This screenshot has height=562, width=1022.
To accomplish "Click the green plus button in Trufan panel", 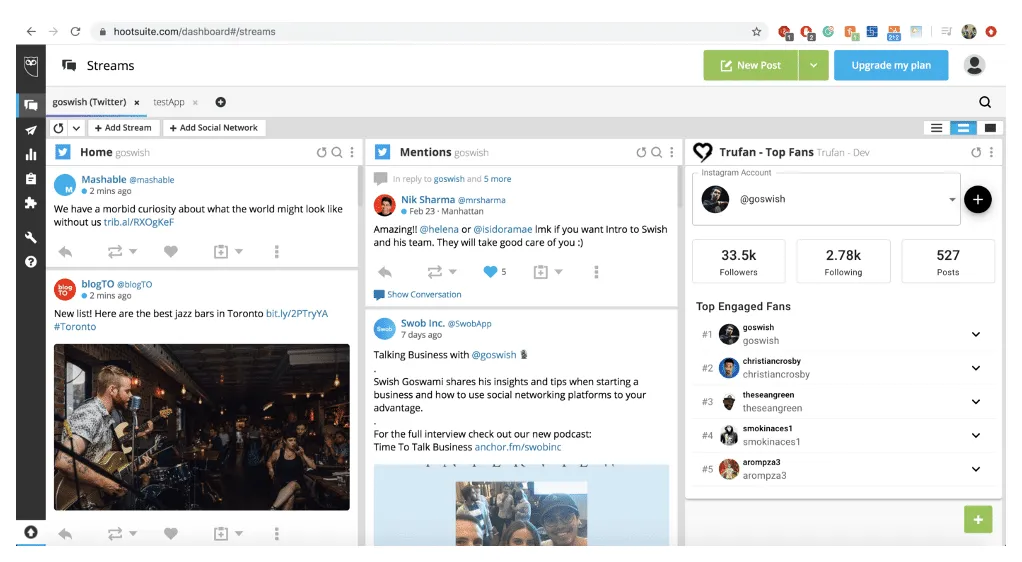I will [x=978, y=520].
